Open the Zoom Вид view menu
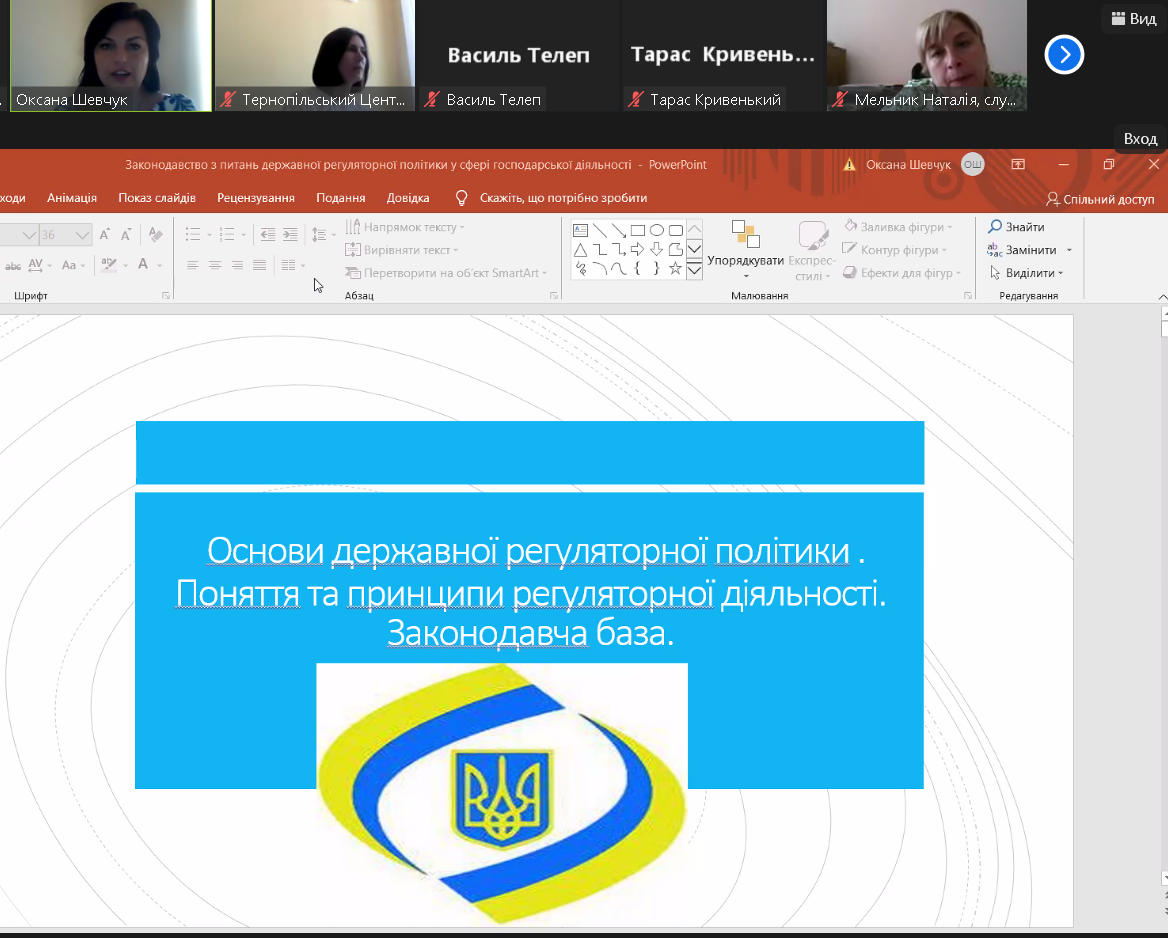Image resolution: width=1168 pixels, height=938 pixels. (x=1134, y=19)
